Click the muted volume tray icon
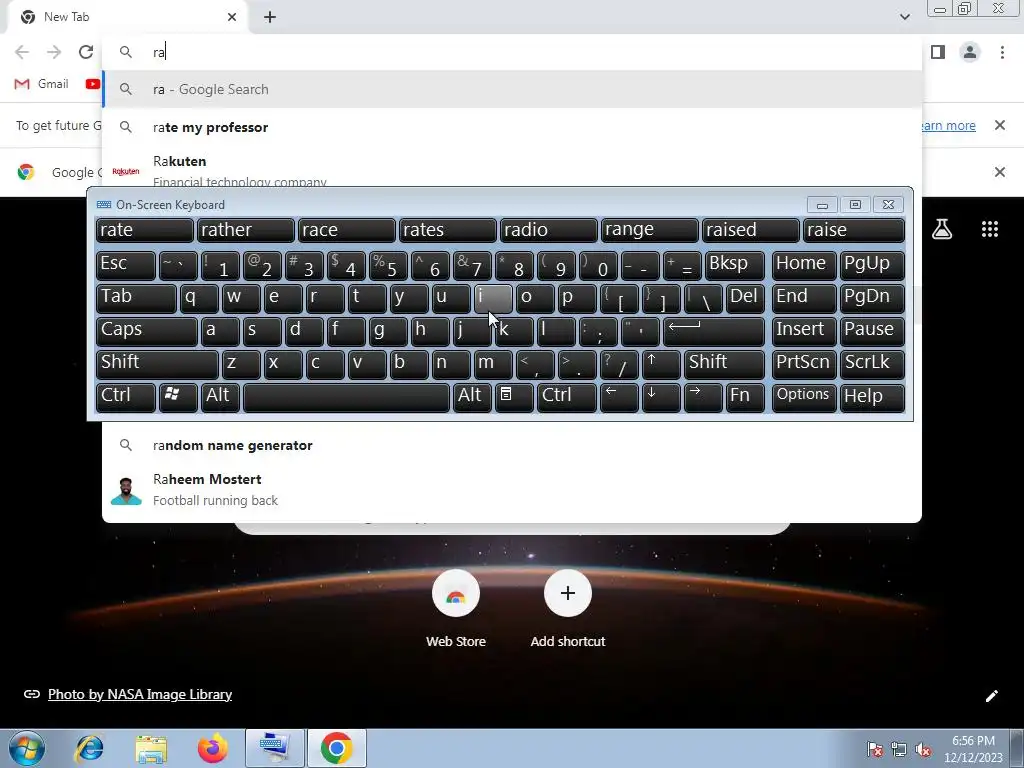The image size is (1024, 768). [923, 749]
